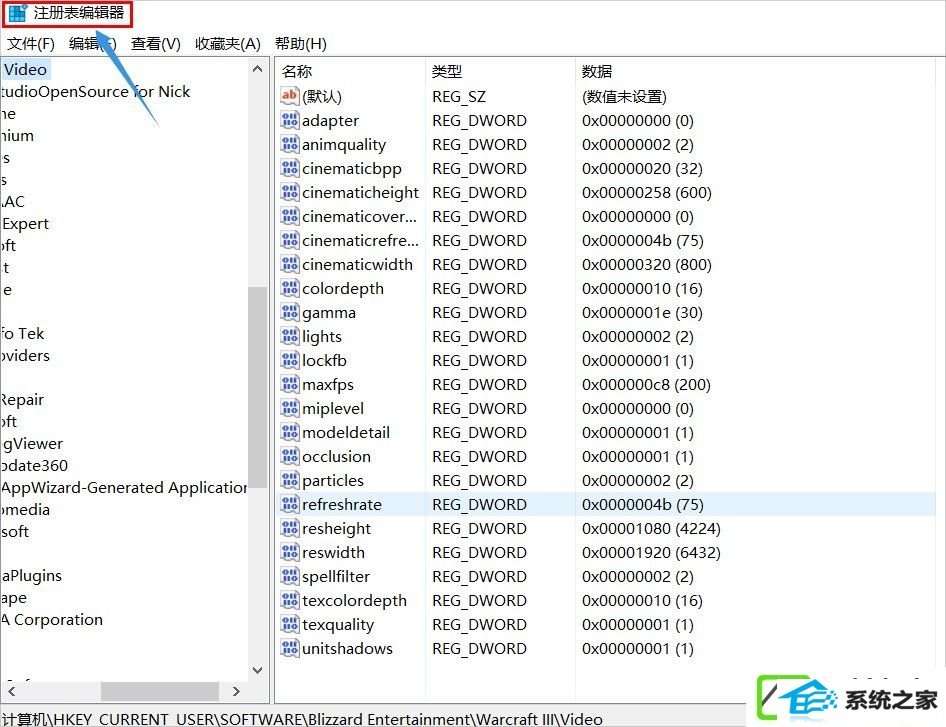Click the icon beside colordepth
Screen dimensions: 946x727
coord(290,288)
